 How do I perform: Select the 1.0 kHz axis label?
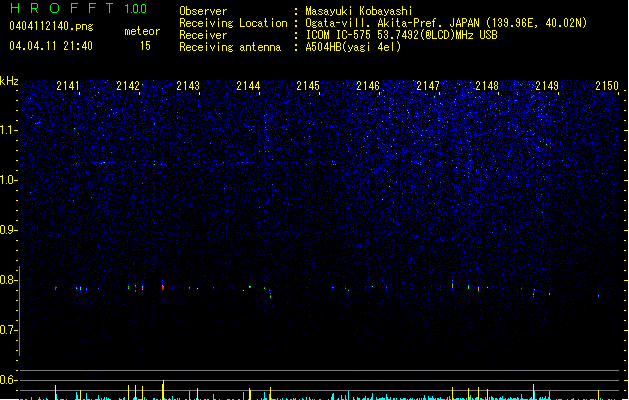coord(9,180)
